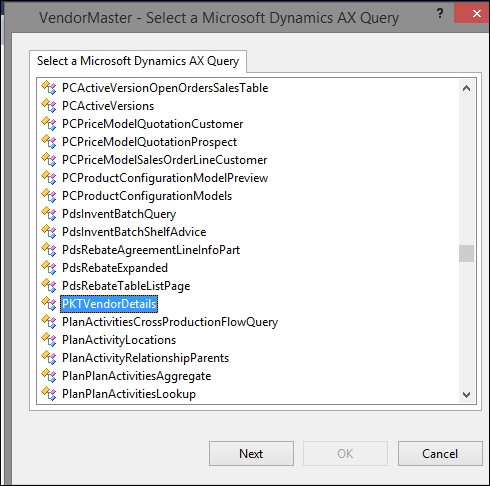Click the query list scroll down arrow
This screenshot has width=490, height=486.
tap(466, 395)
